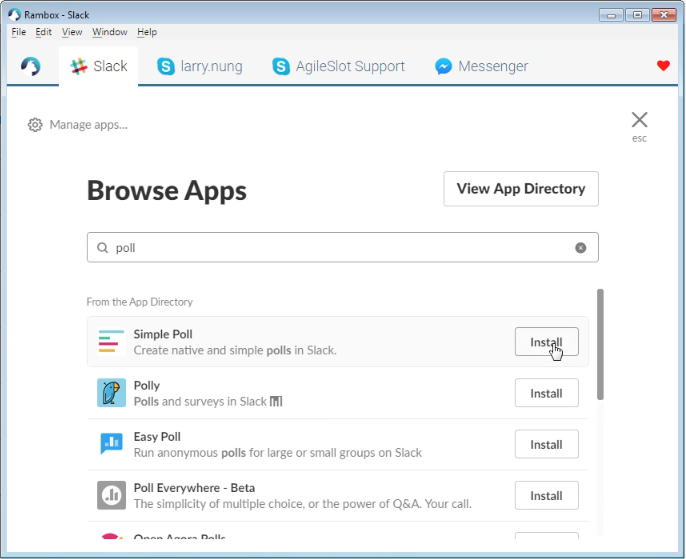Image resolution: width=686 pixels, height=559 pixels.
Task: Click the Browse Apps heading
Action: point(167,190)
